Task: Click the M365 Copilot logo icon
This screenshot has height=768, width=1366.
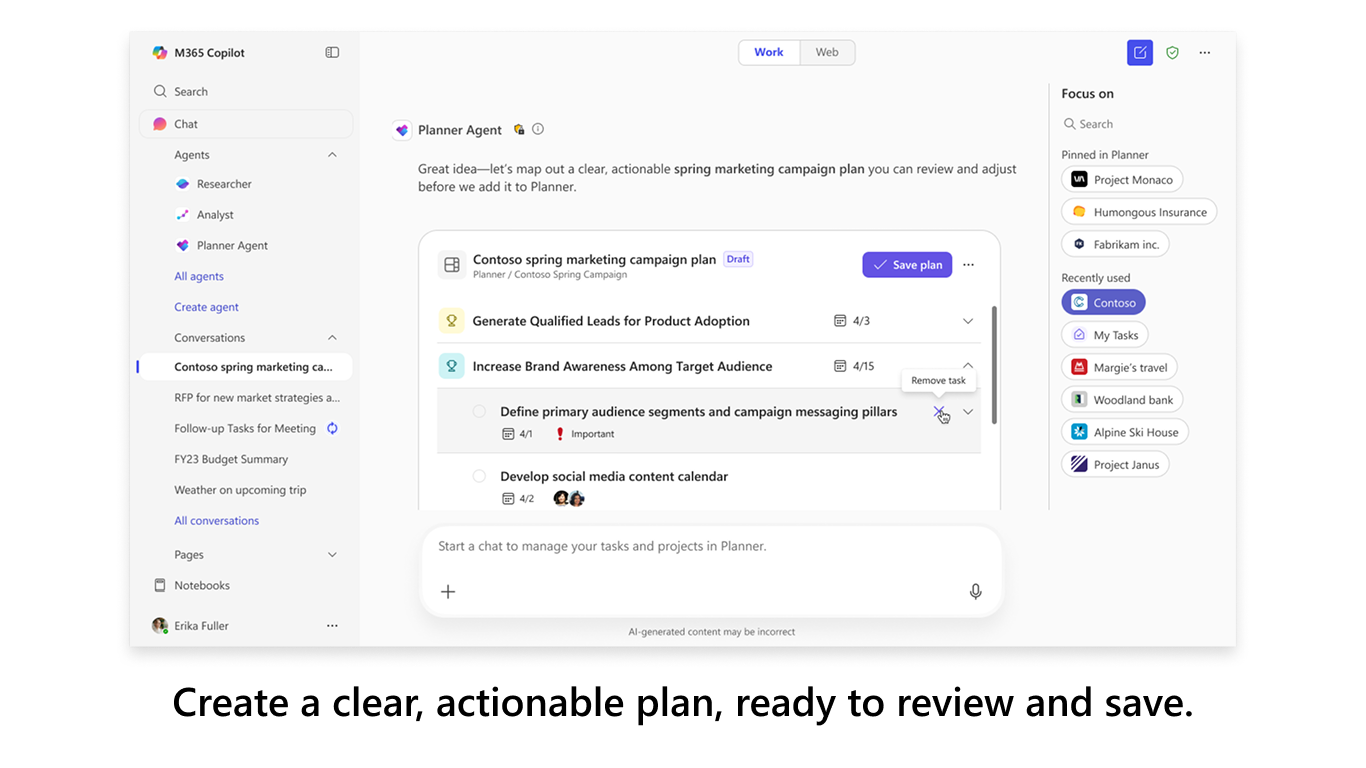Action: (160, 53)
